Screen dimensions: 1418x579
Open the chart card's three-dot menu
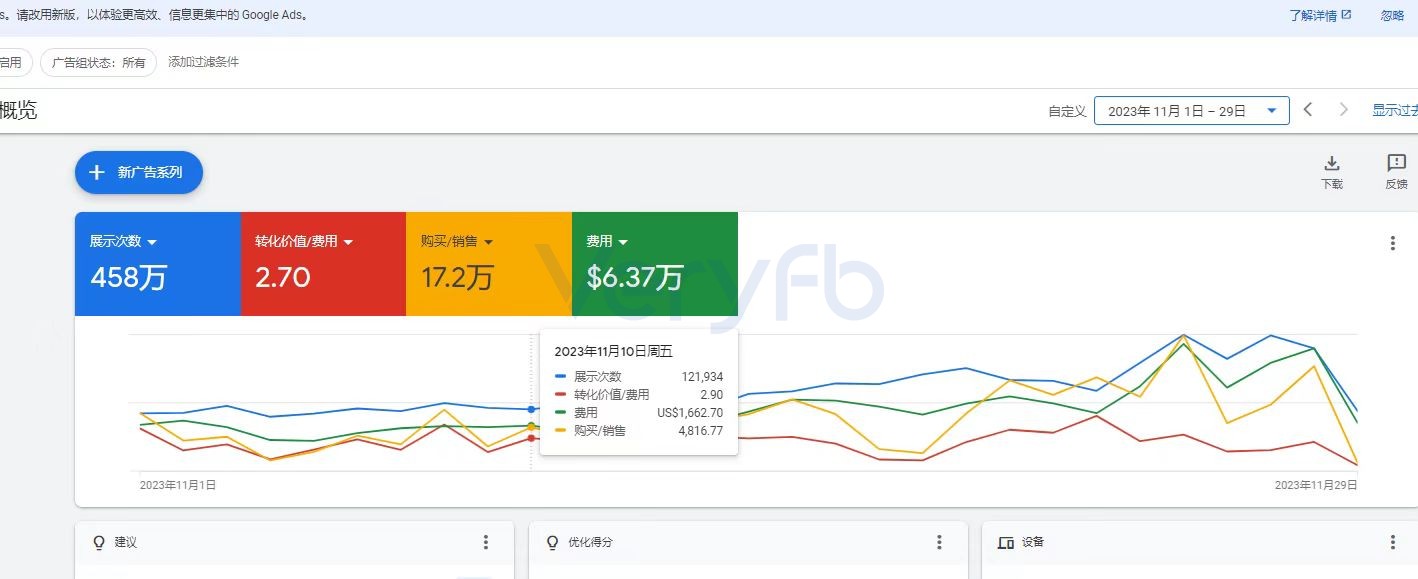(1392, 243)
